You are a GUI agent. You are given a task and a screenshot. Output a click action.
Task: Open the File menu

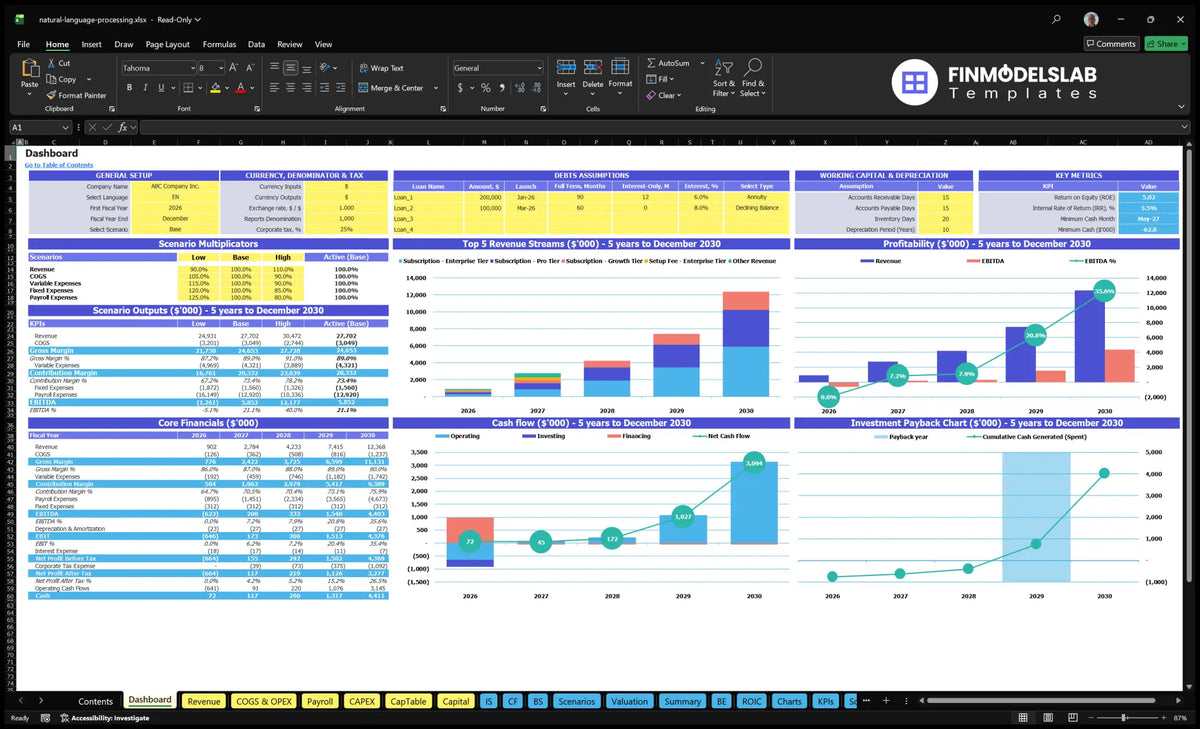[23, 44]
